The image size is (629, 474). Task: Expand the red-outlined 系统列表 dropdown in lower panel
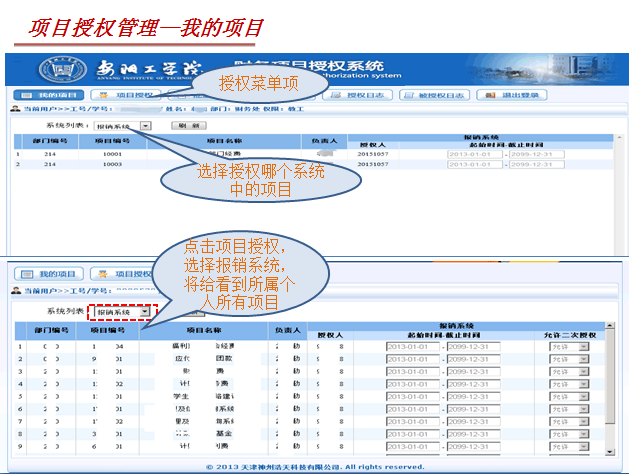click(x=145, y=311)
